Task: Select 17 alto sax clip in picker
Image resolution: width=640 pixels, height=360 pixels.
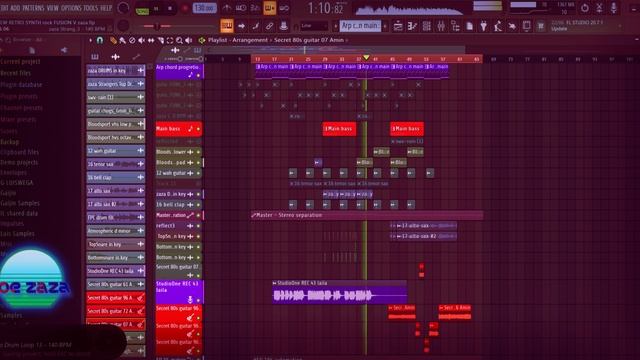Action: coord(116,191)
